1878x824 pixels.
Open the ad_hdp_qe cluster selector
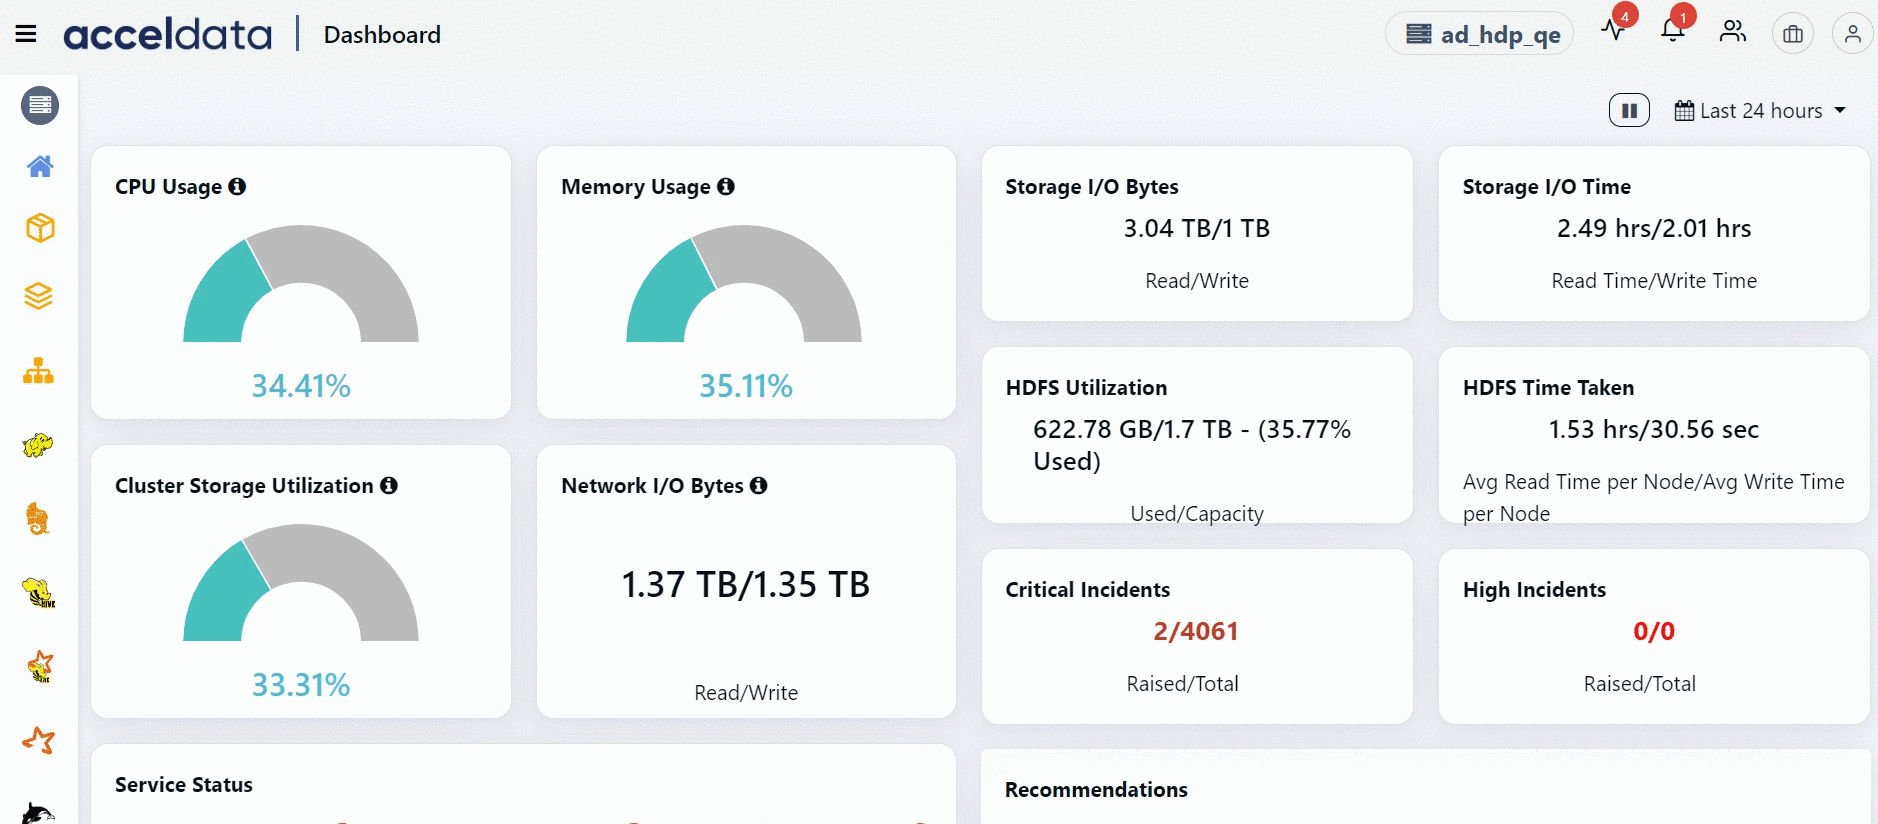click(1479, 34)
